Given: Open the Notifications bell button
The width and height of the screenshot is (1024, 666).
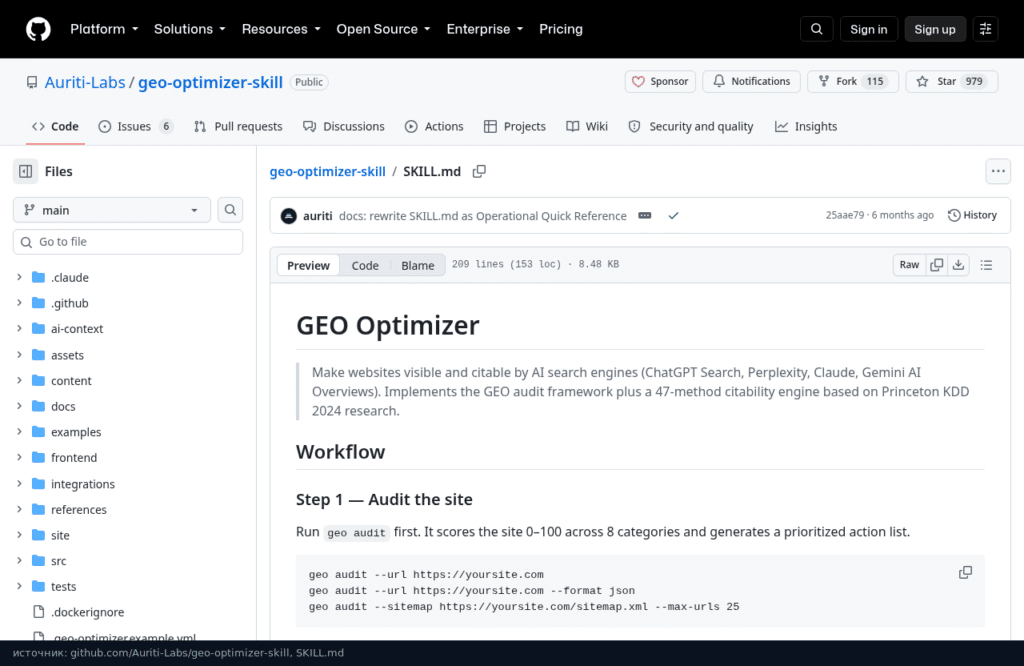Looking at the screenshot, I should (751, 82).
